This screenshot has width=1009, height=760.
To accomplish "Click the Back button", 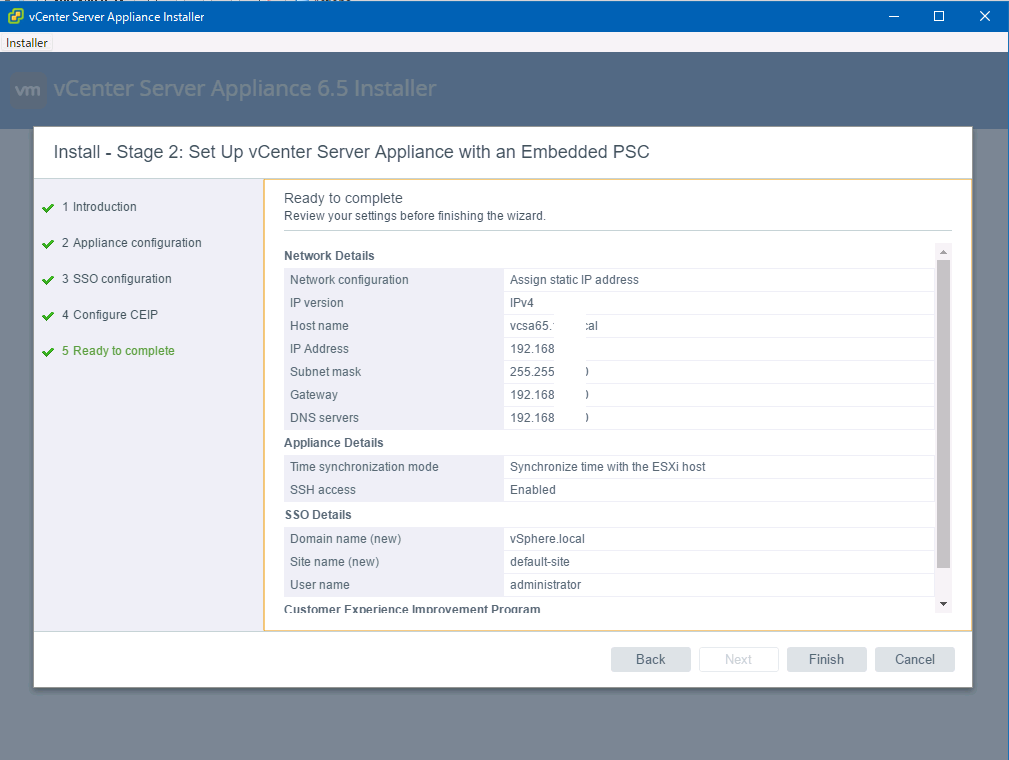I will point(651,659).
